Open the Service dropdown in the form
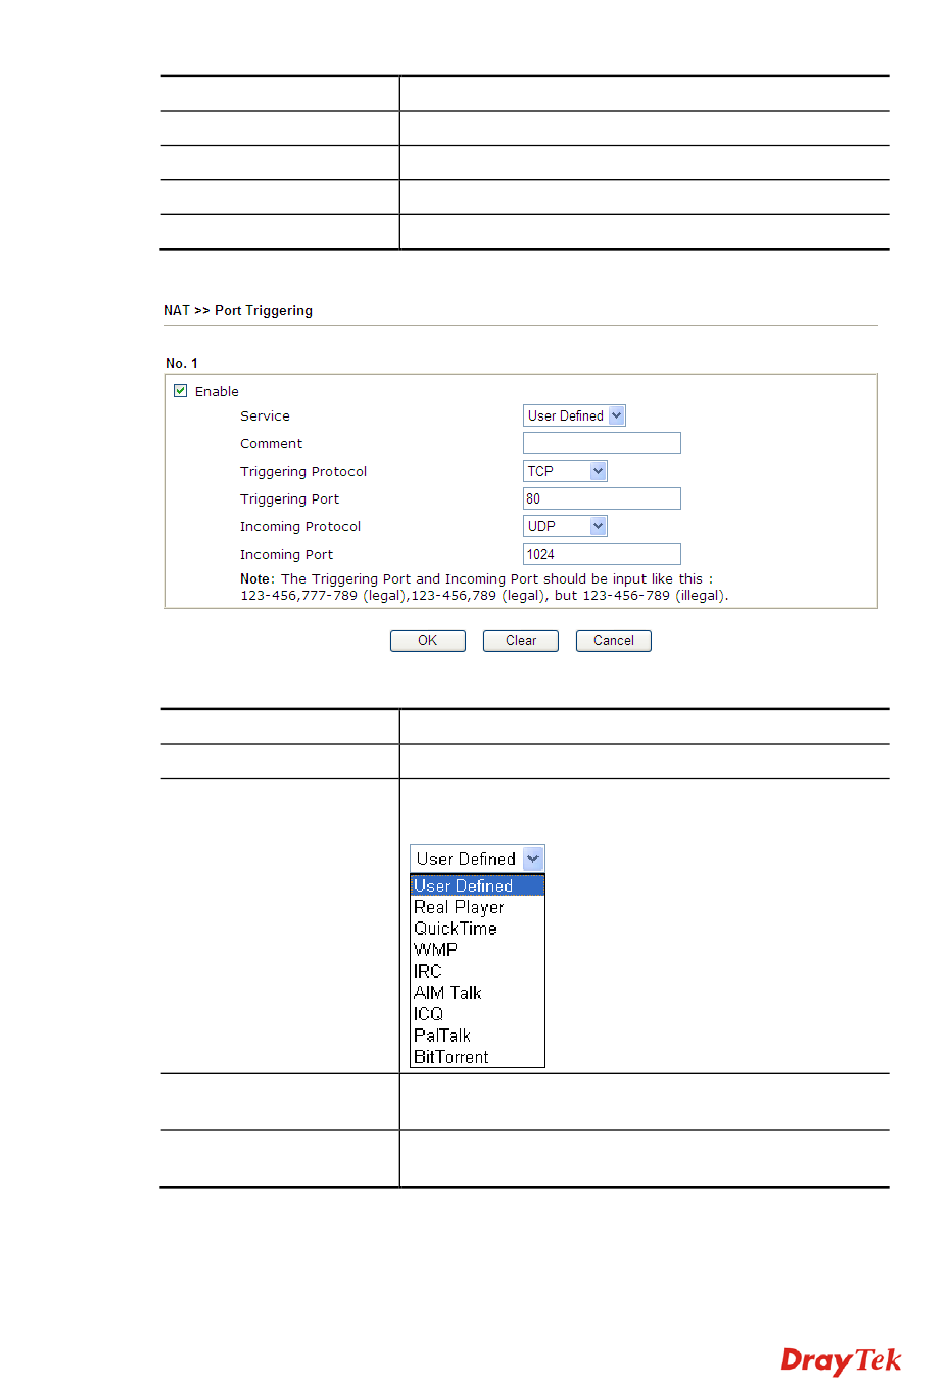Screen dimensions: 950x1387 574,416
